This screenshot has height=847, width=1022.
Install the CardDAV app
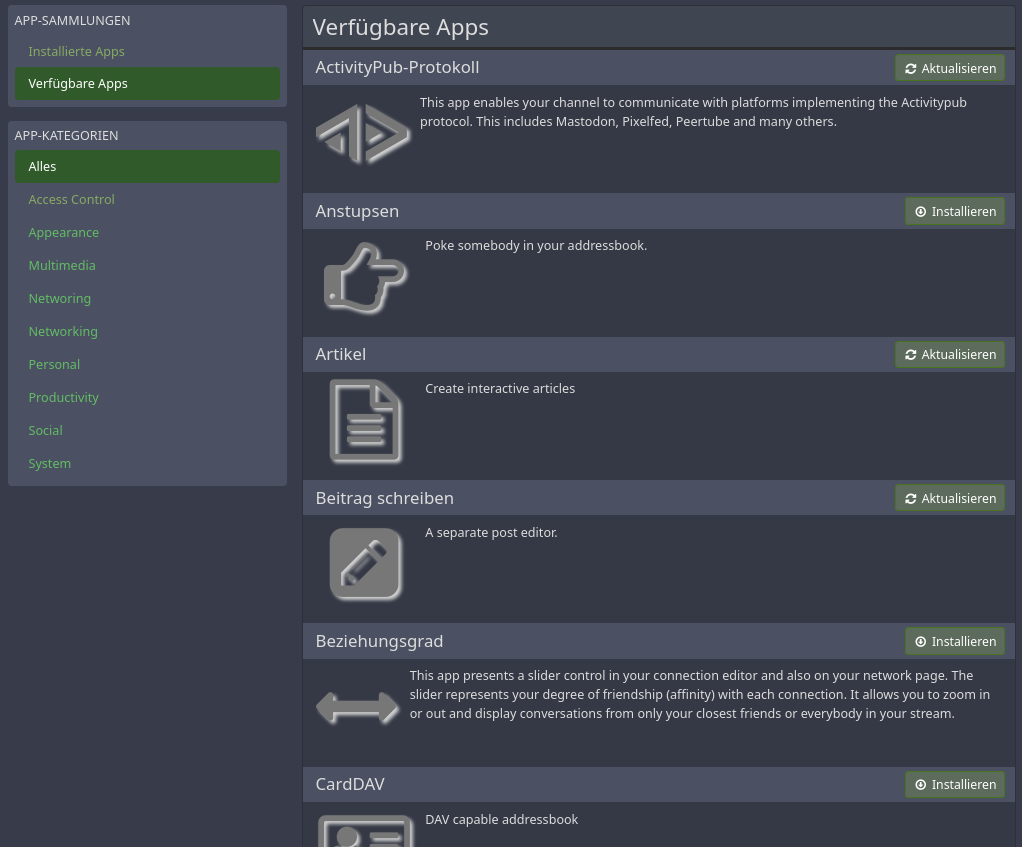coord(955,784)
